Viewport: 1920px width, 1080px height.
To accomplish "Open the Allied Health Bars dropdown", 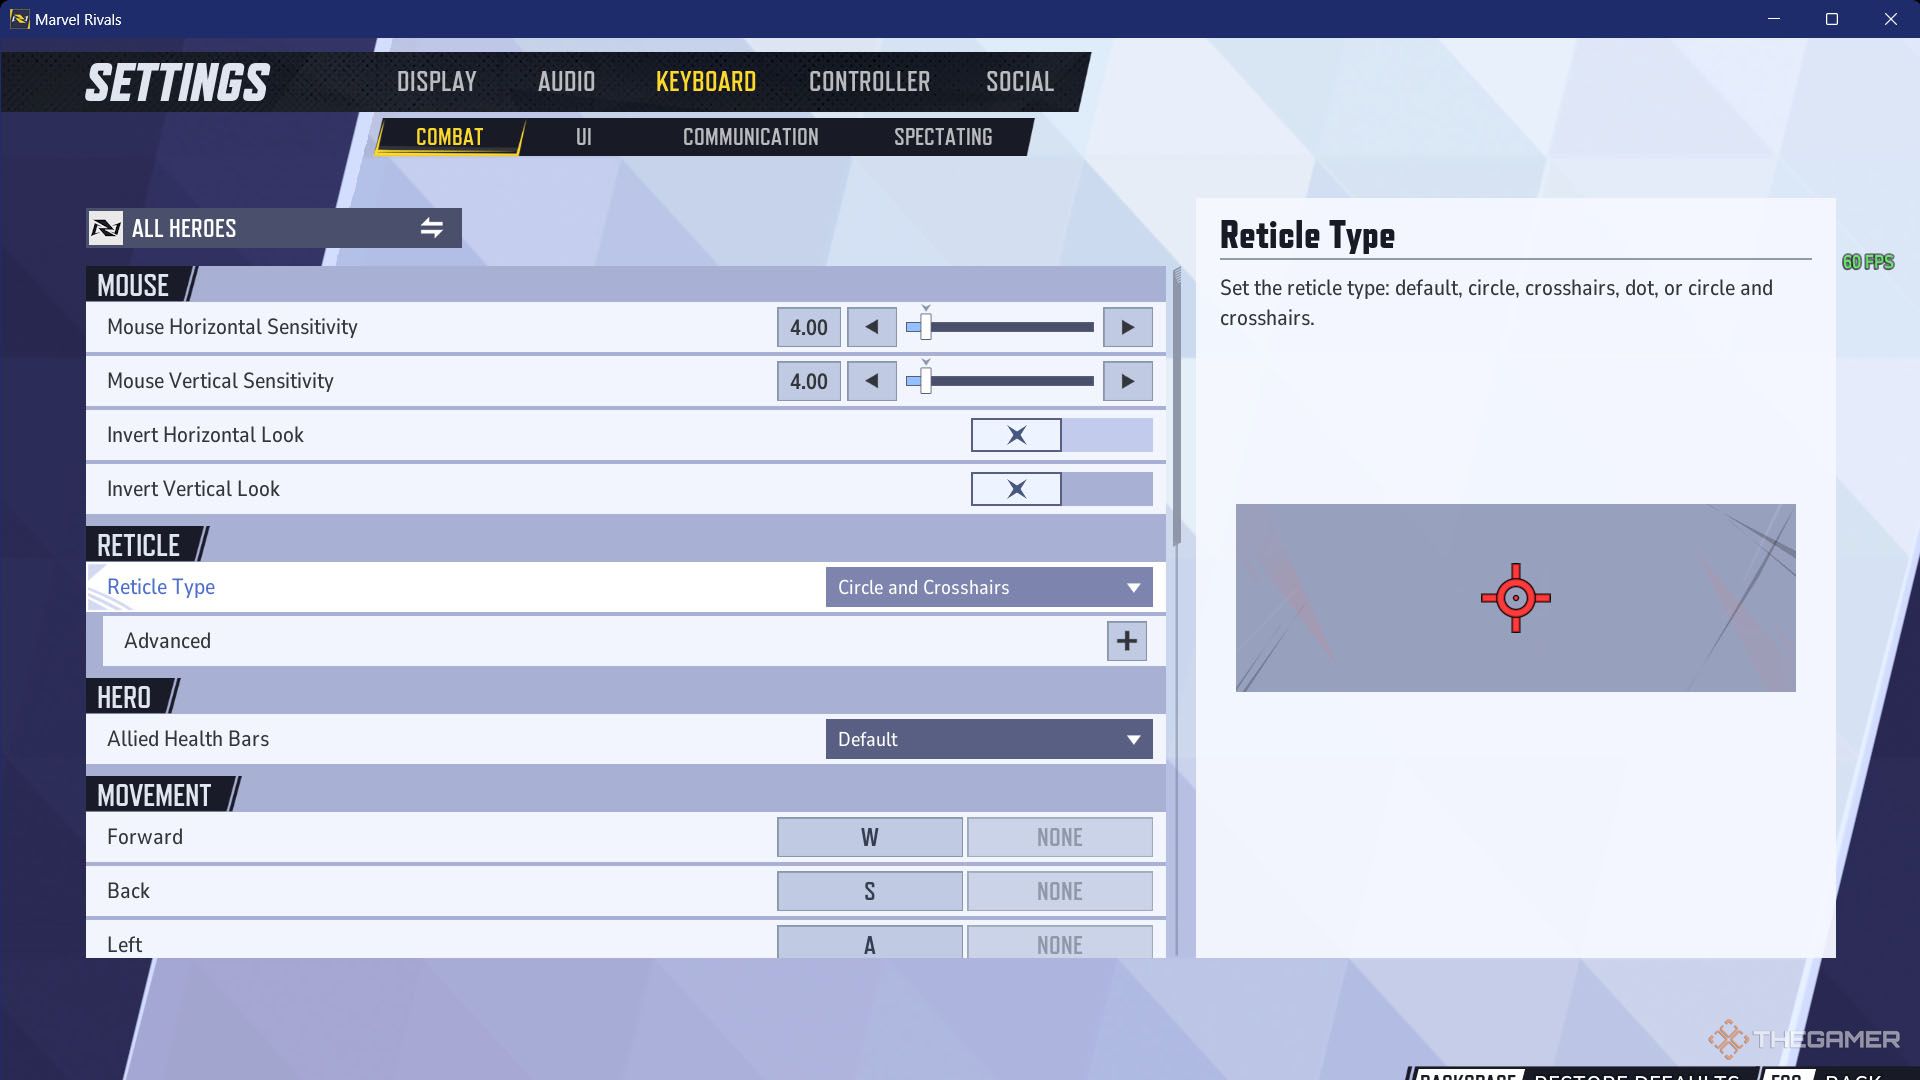I will (x=988, y=738).
